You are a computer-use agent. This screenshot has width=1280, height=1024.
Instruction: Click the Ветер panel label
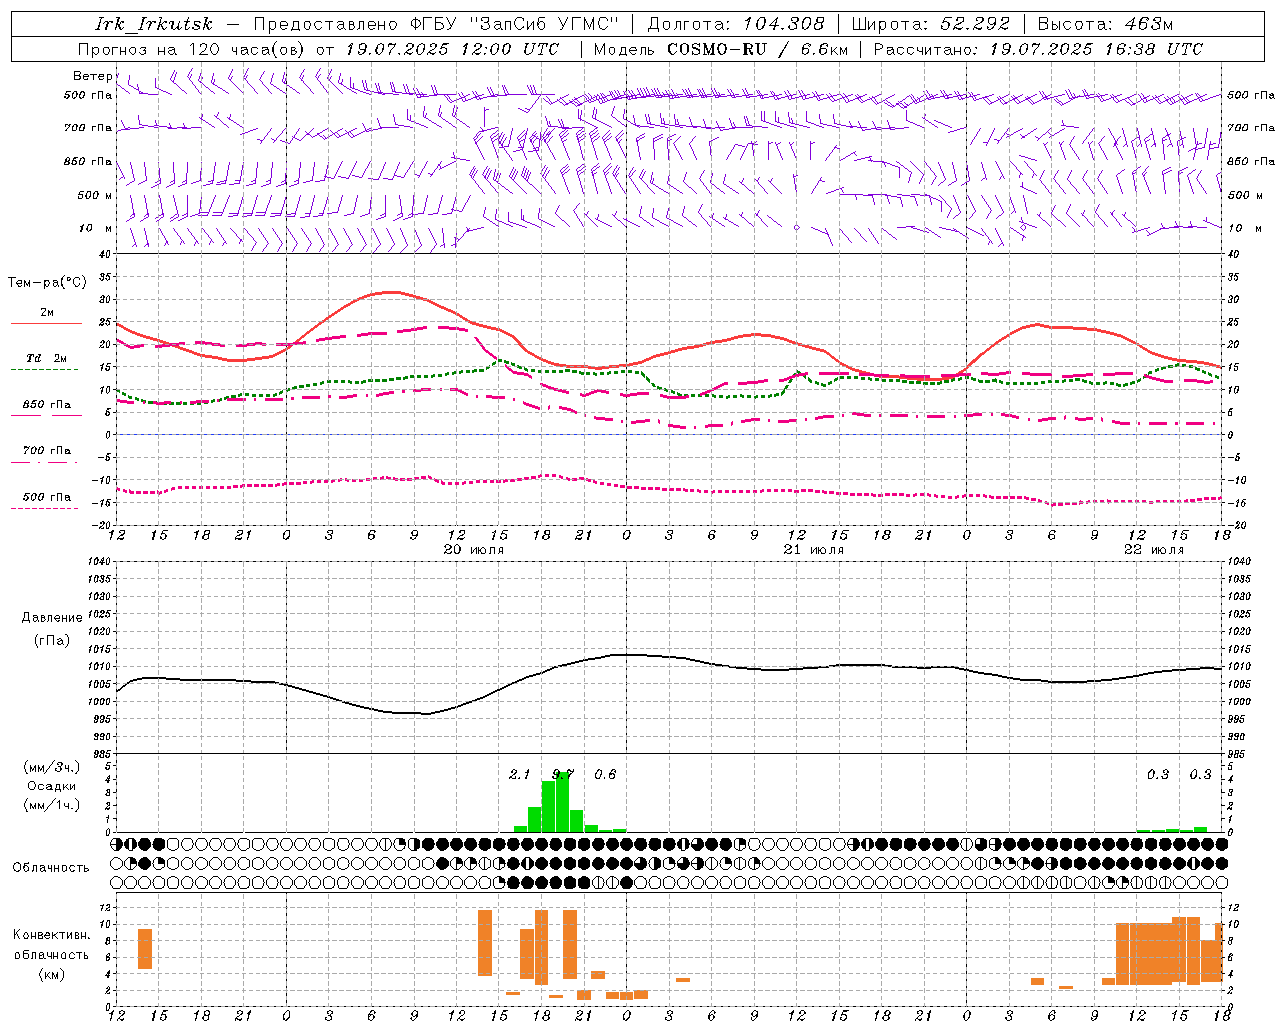(93, 76)
